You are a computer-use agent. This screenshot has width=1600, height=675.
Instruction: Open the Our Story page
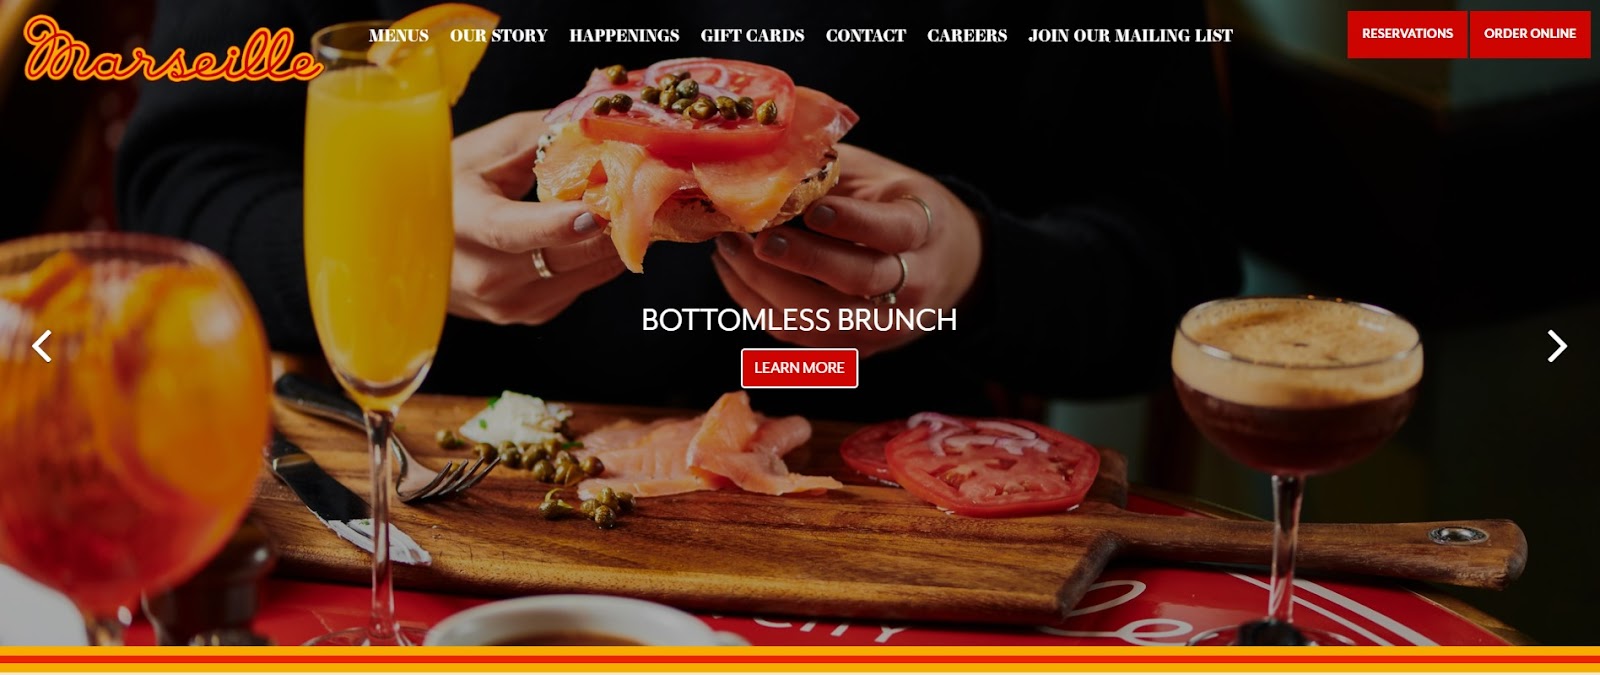pos(498,35)
